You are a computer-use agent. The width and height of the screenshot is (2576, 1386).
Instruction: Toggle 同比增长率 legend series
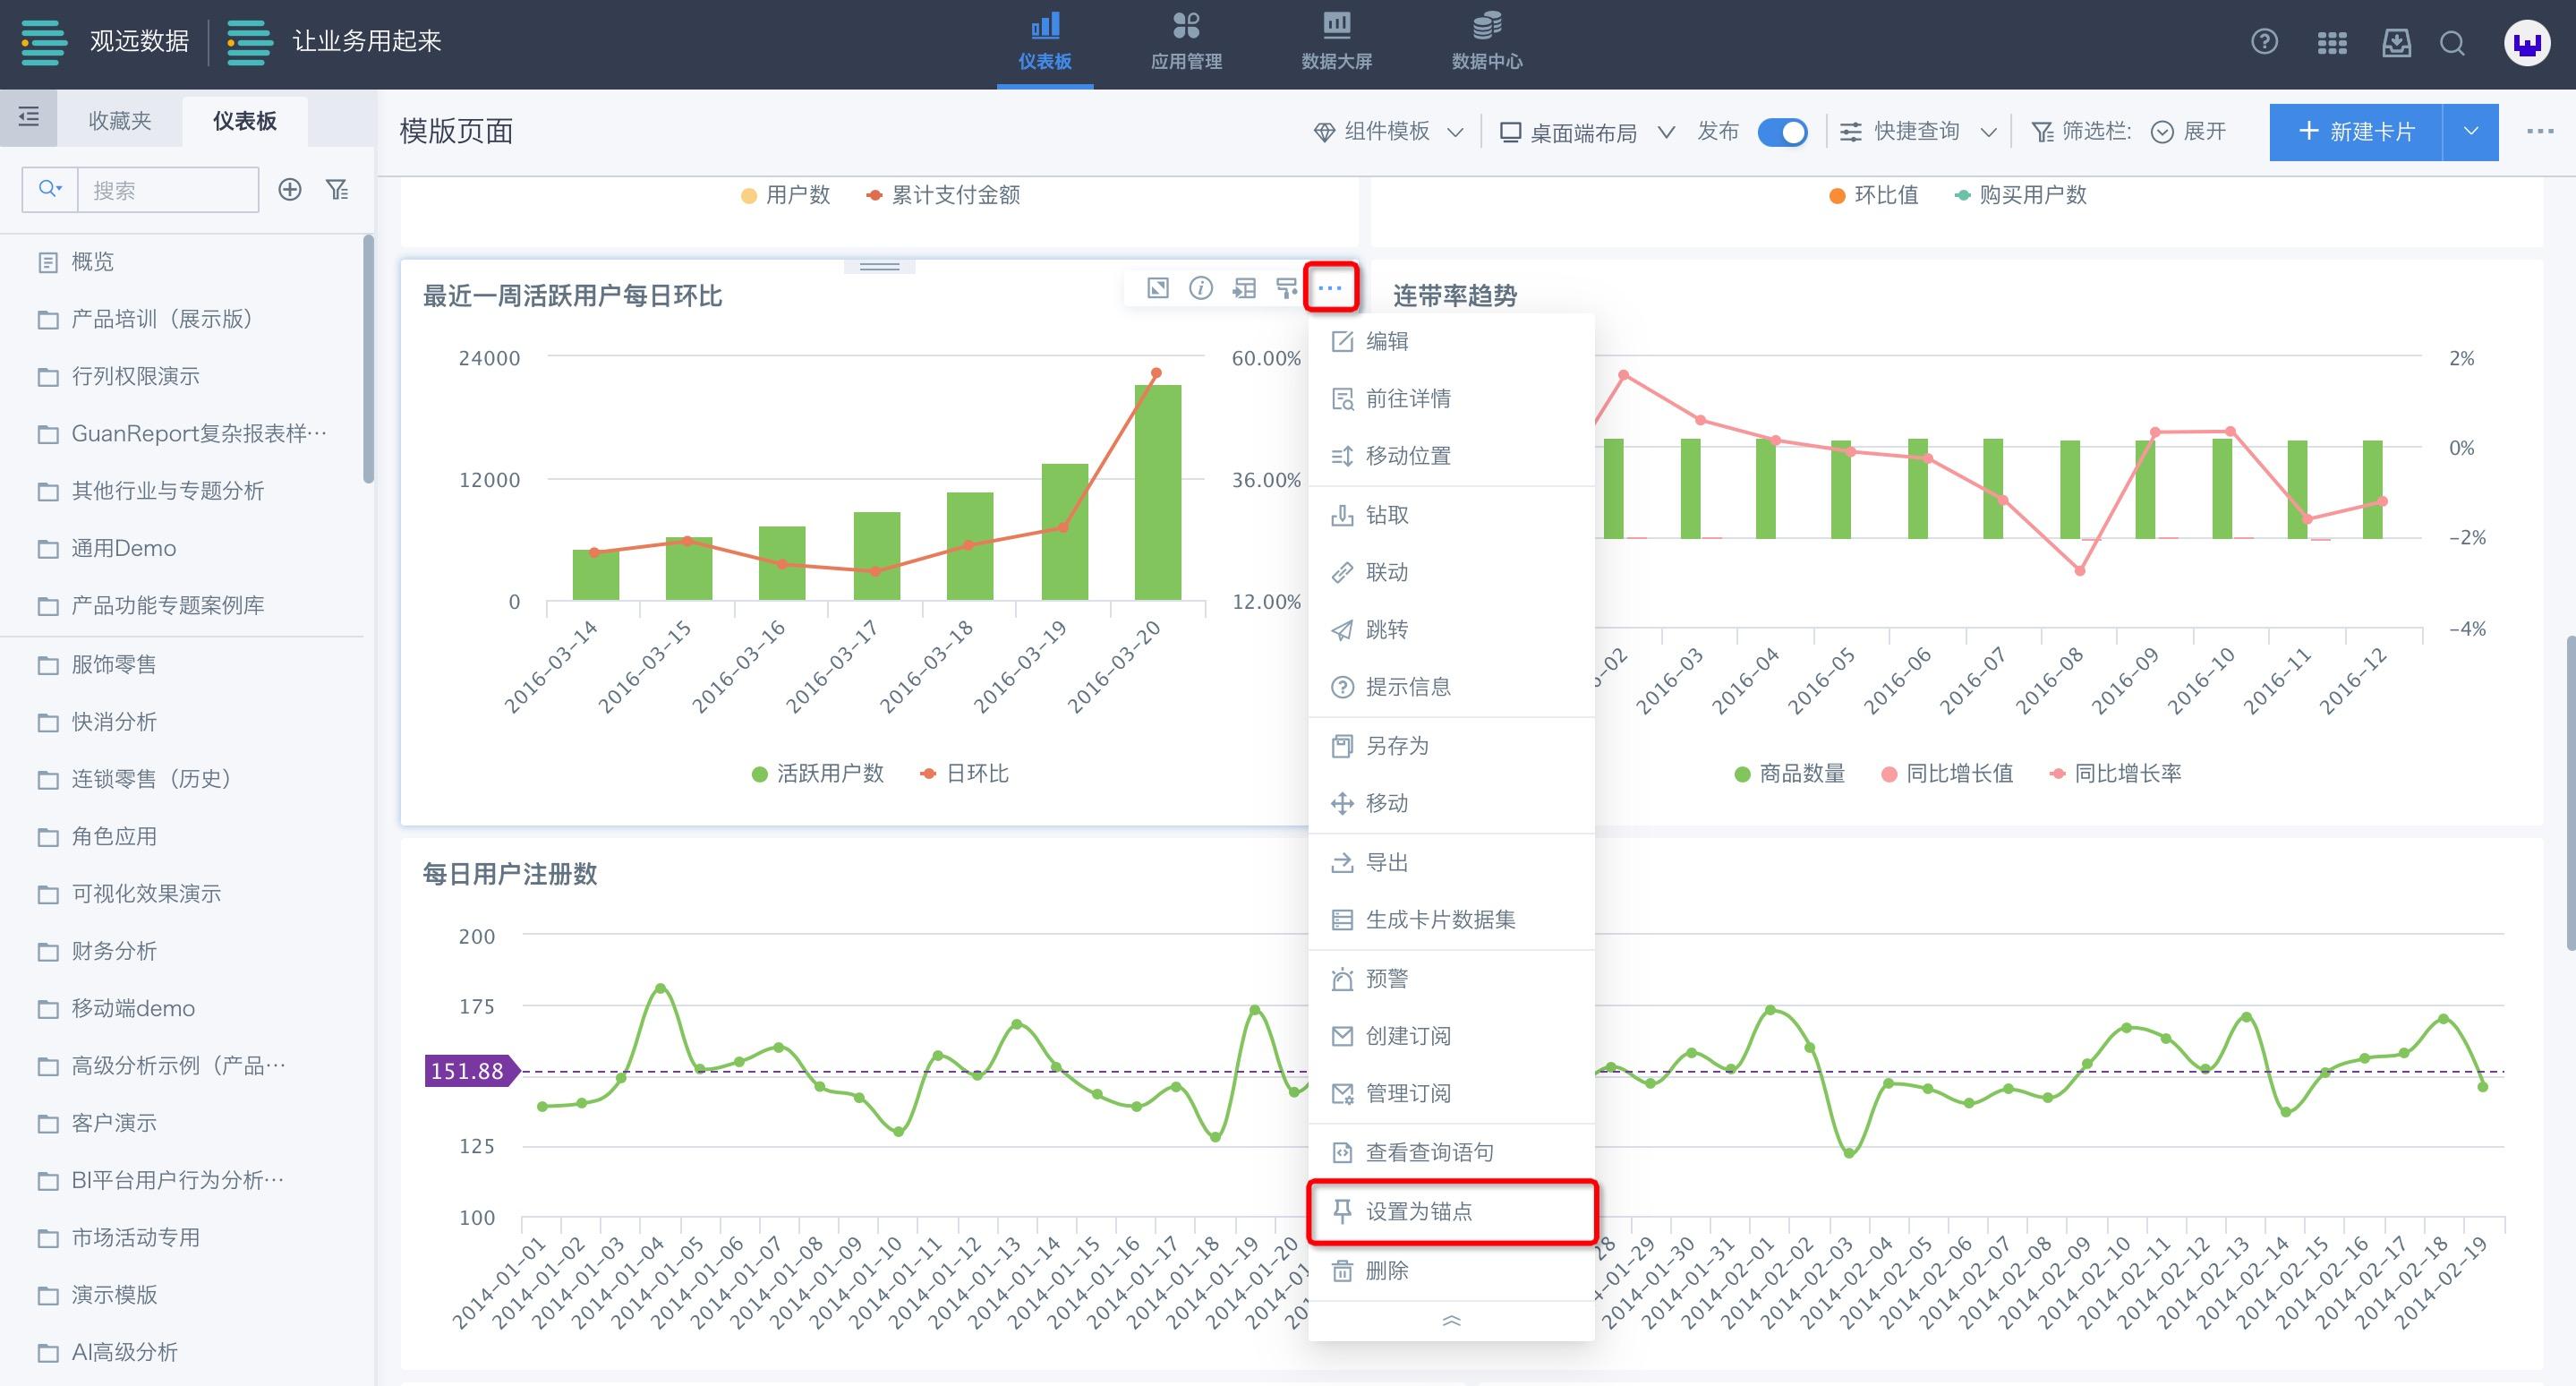[x=2115, y=774]
